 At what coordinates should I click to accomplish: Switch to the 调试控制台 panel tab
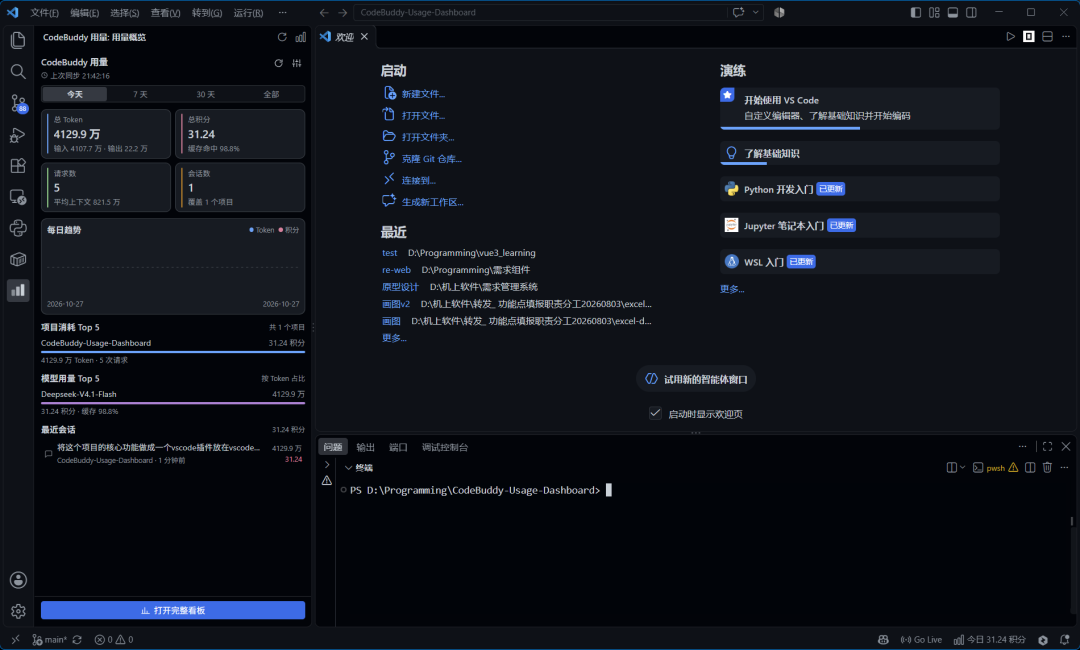445,447
